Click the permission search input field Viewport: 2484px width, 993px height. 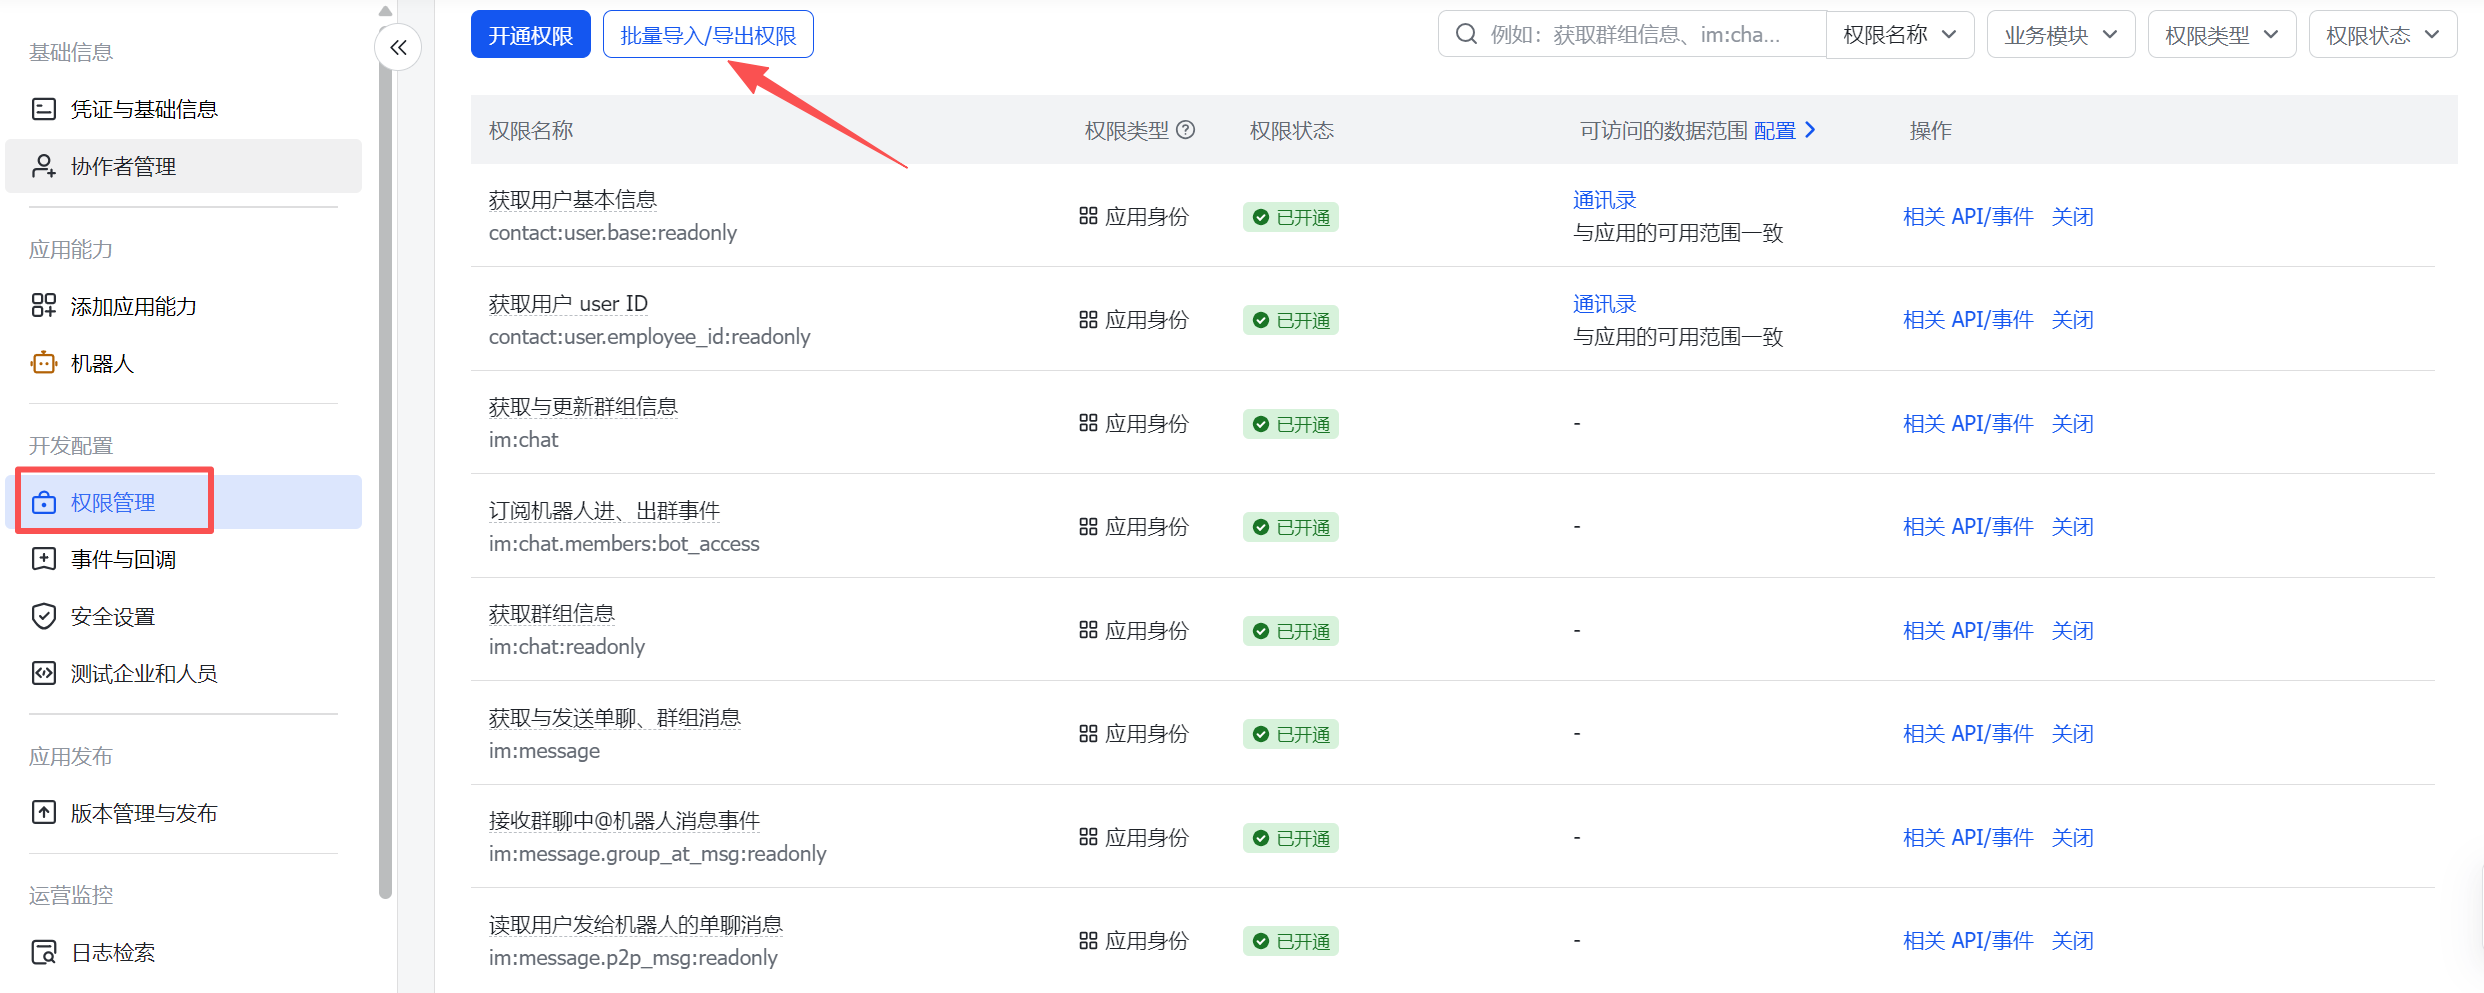coord(1640,35)
